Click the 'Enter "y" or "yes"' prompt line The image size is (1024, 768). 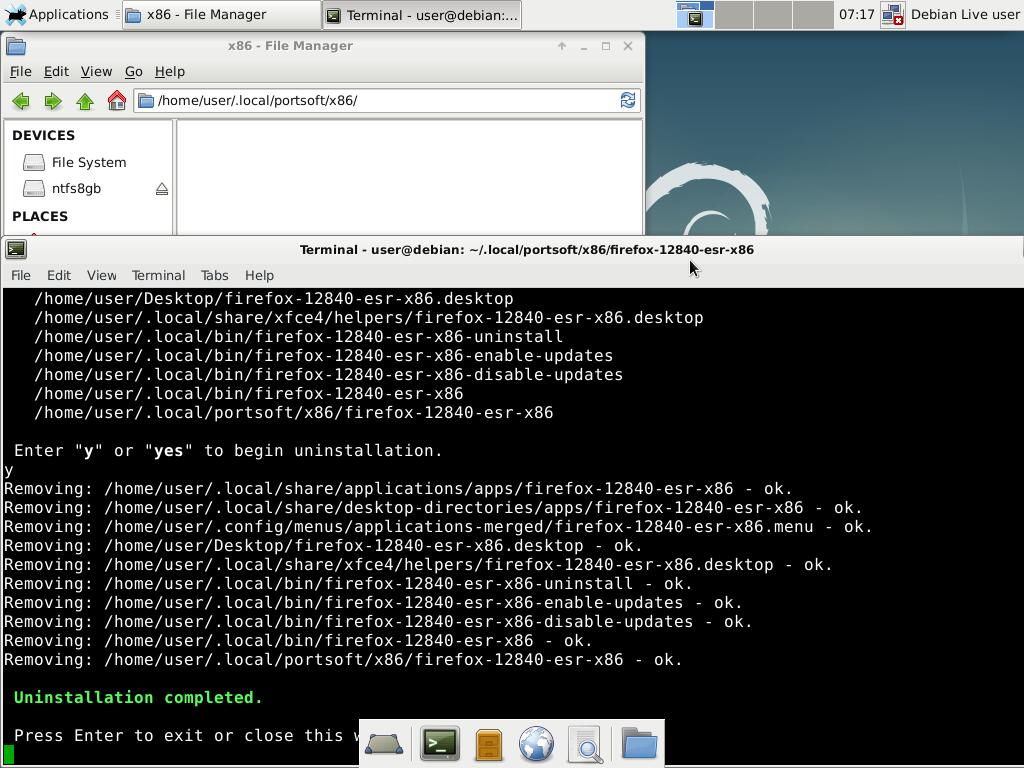228,451
